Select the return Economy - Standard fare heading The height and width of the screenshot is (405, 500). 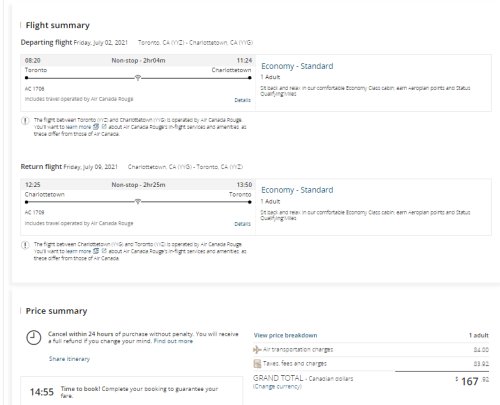pyautogui.click(x=297, y=190)
